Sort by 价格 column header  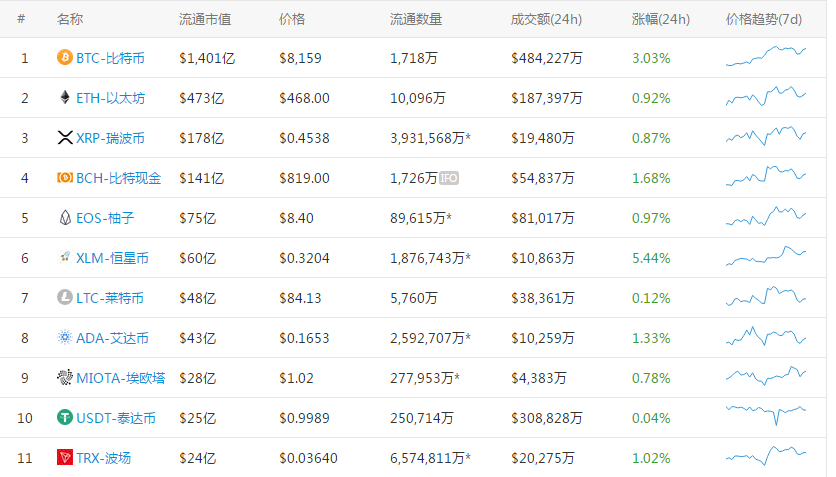click(292, 19)
